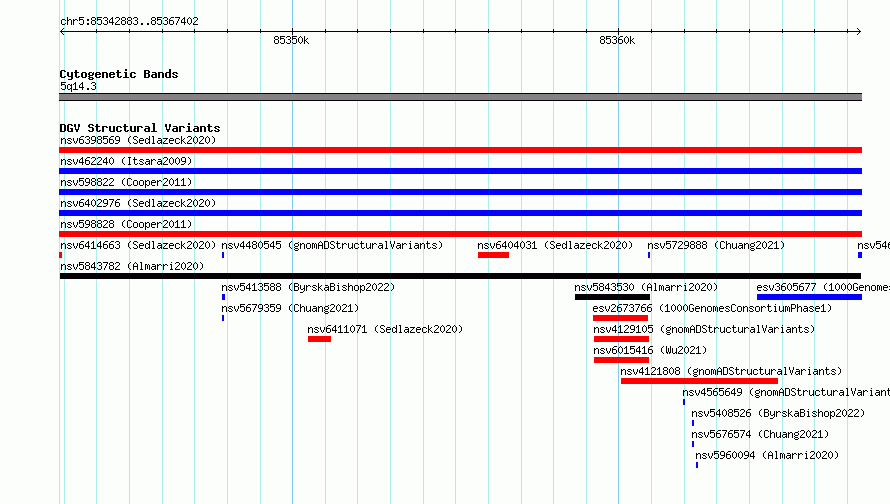Select the blue marker under nsv5729888
The image size is (890, 504).
coord(649,255)
